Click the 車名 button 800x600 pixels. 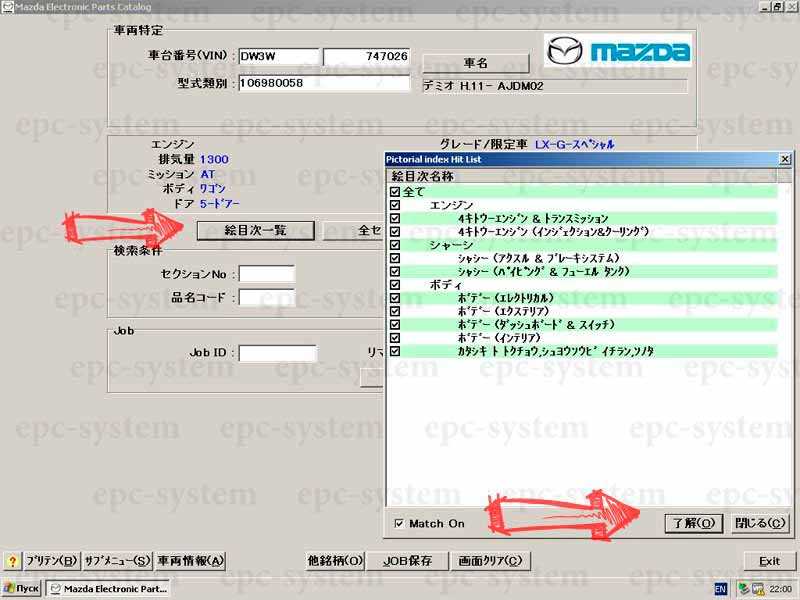pyautogui.click(x=476, y=63)
